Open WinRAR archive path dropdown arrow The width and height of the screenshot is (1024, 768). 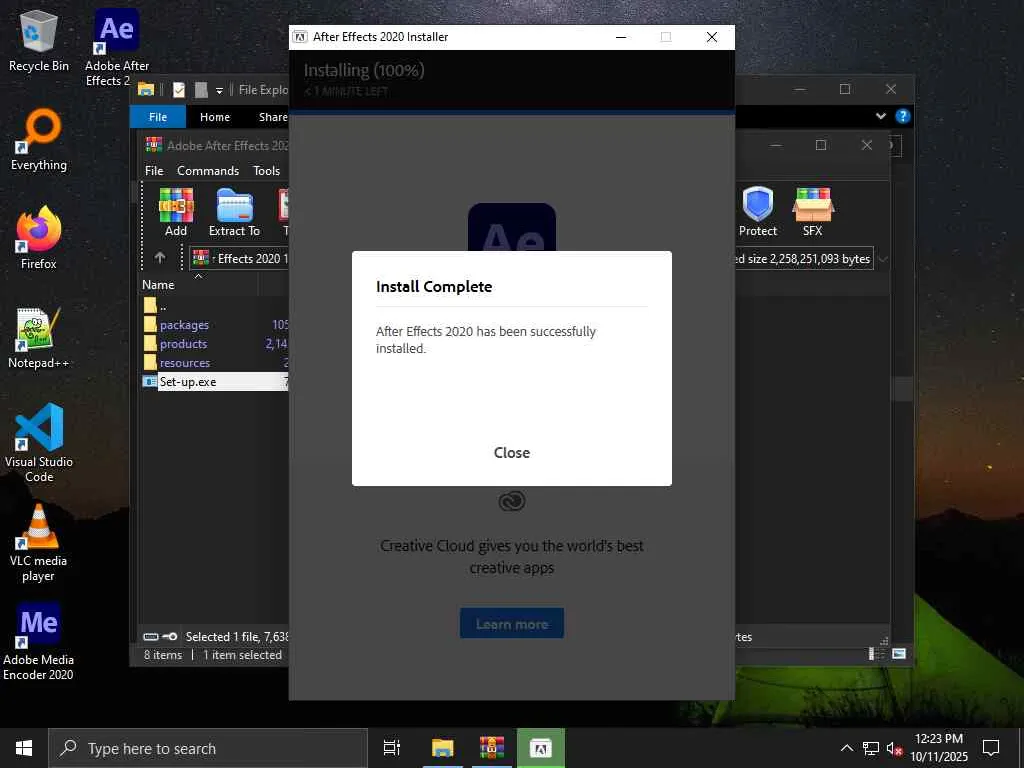883,259
